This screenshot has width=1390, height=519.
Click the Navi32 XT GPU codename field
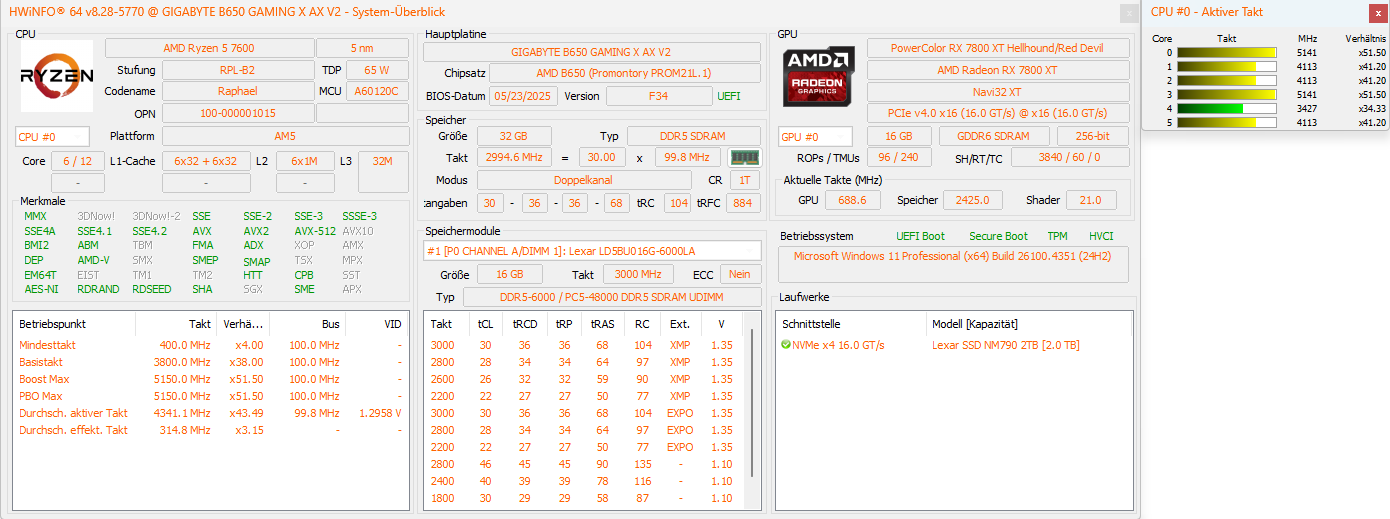996,91
